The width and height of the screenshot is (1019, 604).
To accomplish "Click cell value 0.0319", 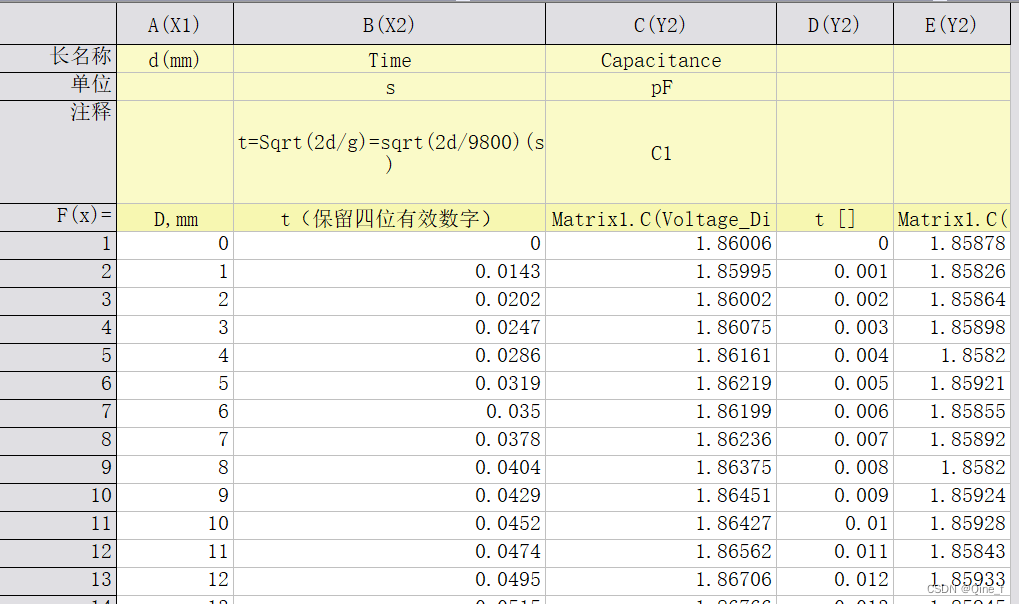I will [x=389, y=385].
